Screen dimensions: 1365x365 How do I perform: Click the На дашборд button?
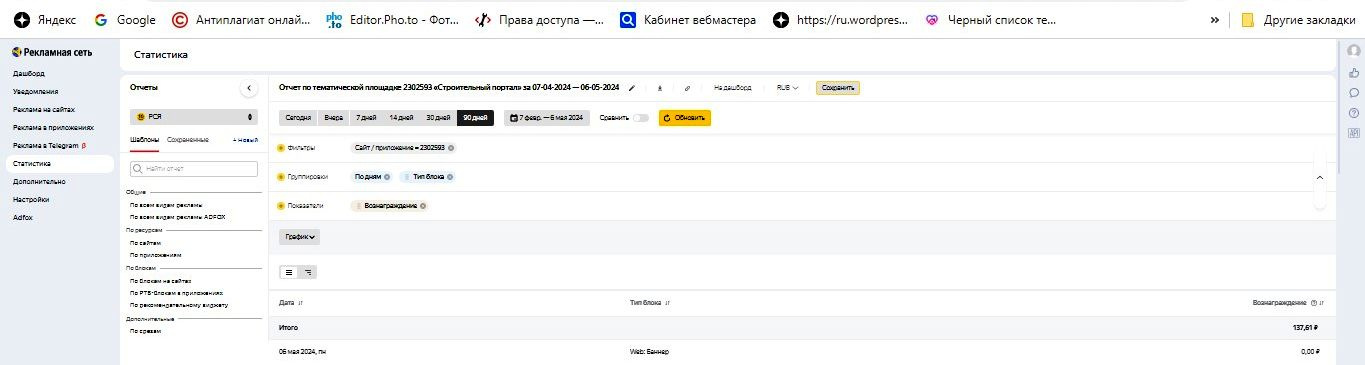click(732, 88)
